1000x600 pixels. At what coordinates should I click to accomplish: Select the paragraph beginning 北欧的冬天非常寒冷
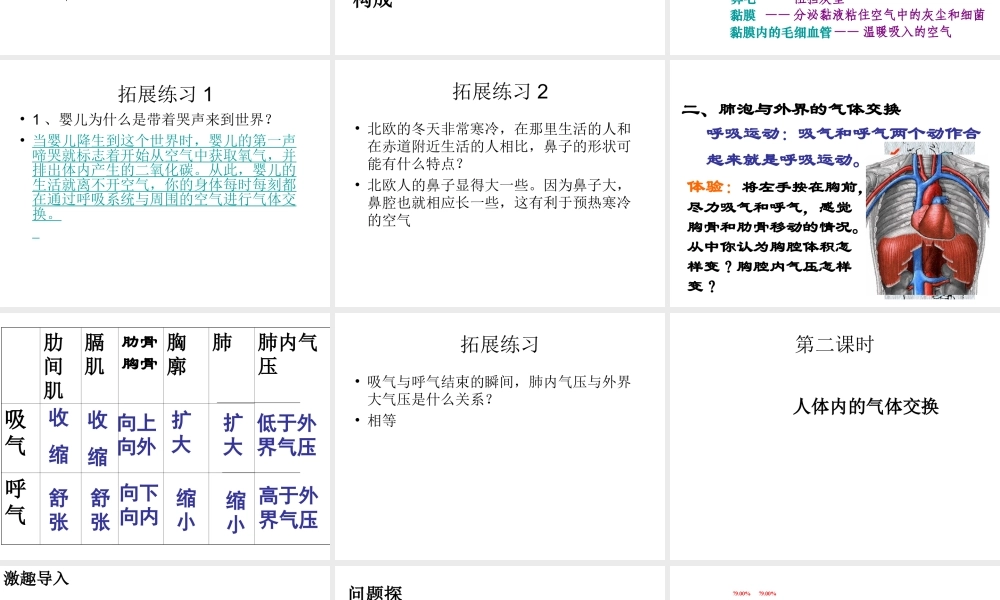[499, 146]
